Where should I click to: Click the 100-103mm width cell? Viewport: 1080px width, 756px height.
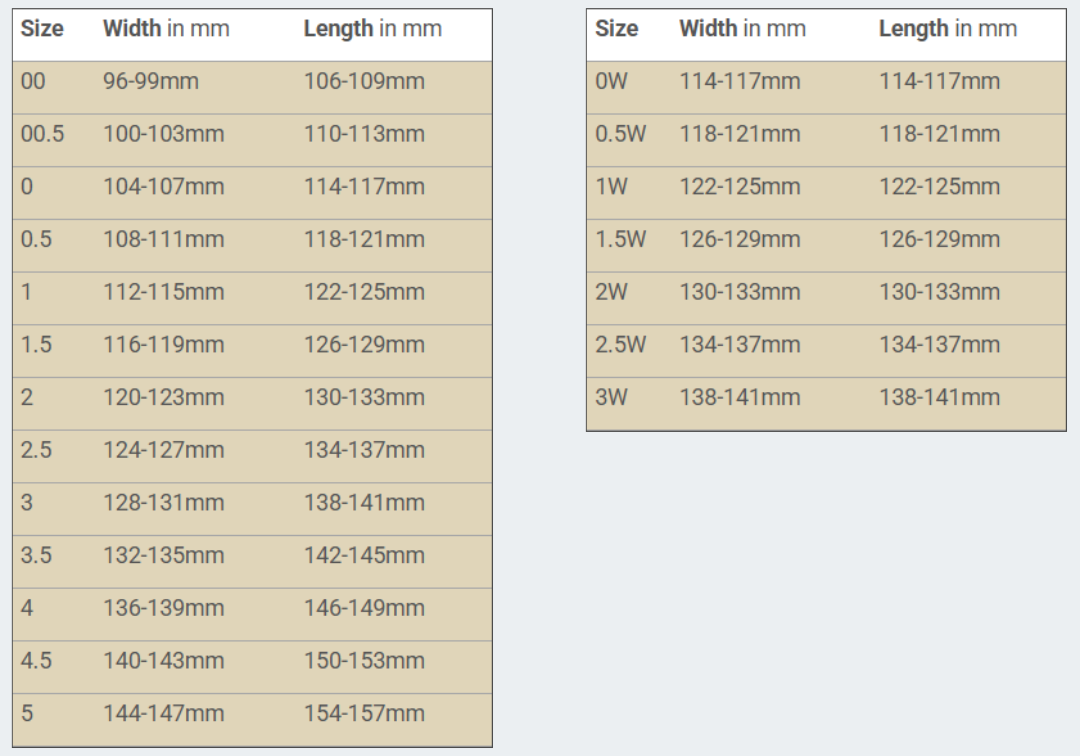tap(164, 134)
